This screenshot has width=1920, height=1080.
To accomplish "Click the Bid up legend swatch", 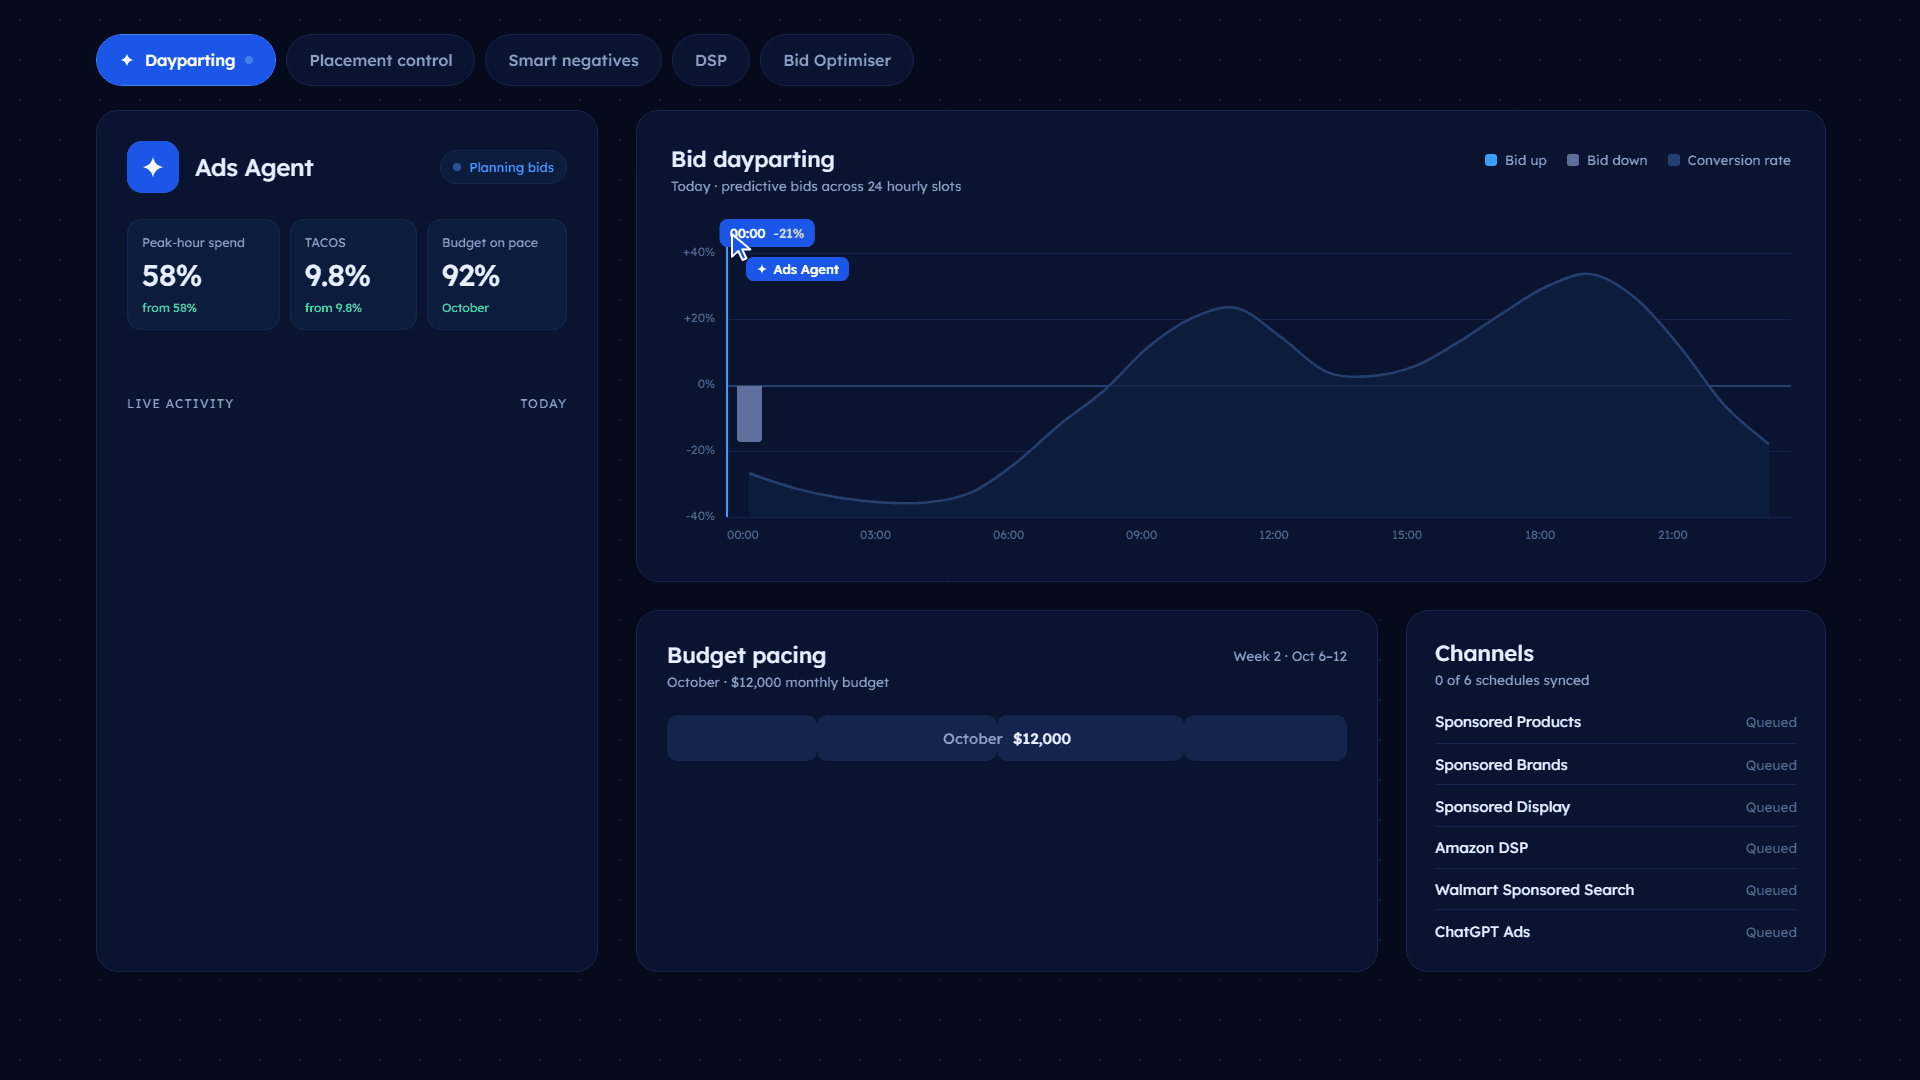I will pos(1491,160).
